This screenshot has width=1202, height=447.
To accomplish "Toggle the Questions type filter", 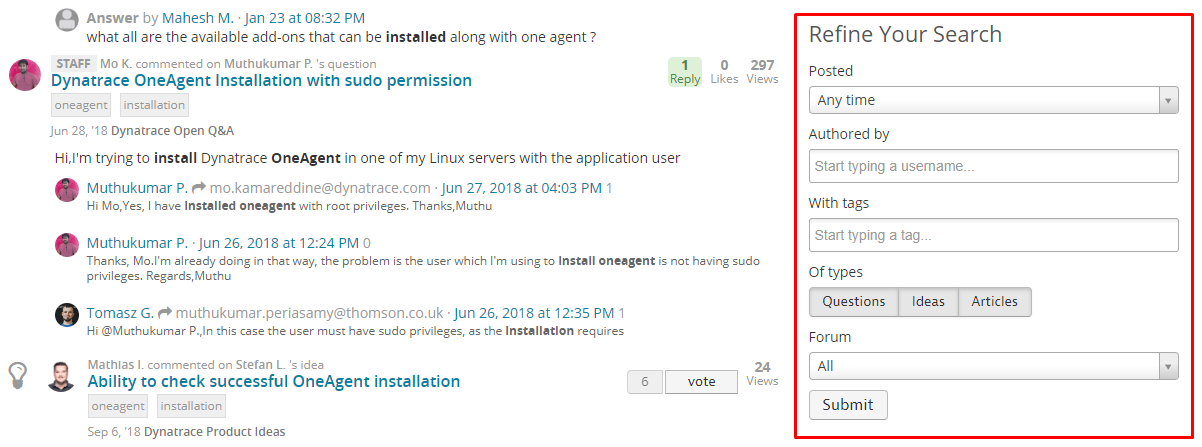I will click(854, 302).
